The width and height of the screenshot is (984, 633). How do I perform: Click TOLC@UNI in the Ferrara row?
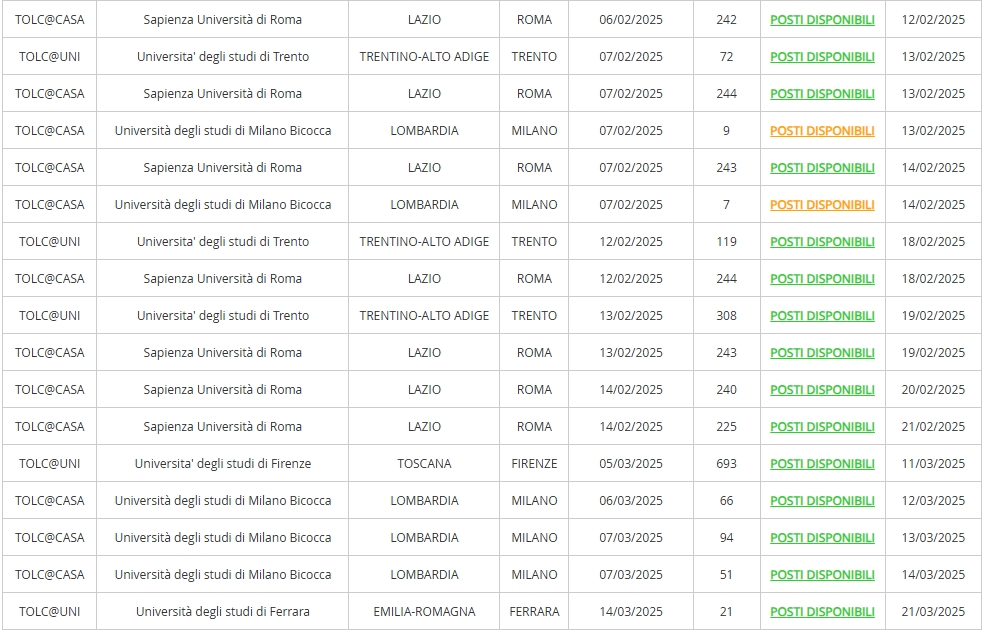[x=50, y=612]
